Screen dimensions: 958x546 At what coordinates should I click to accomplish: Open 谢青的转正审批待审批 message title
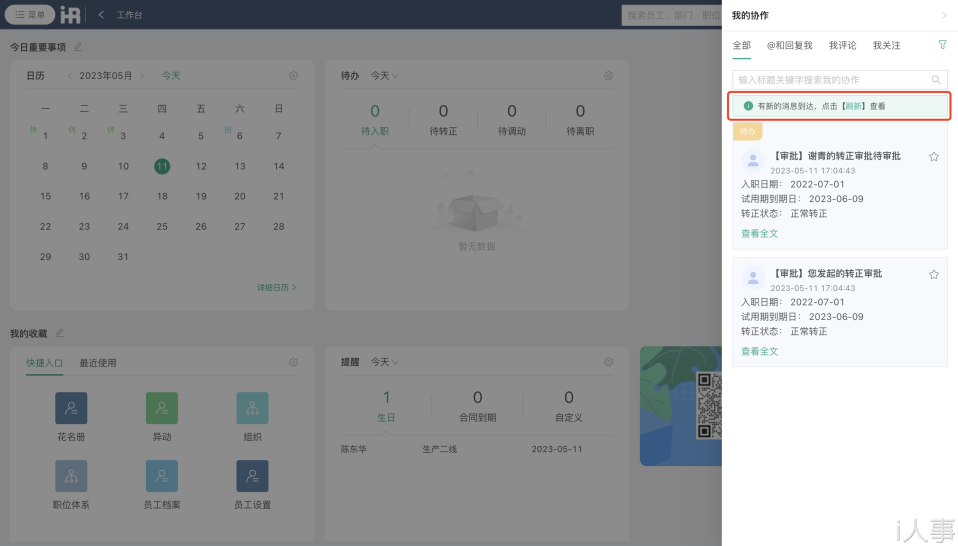(837, 156)
